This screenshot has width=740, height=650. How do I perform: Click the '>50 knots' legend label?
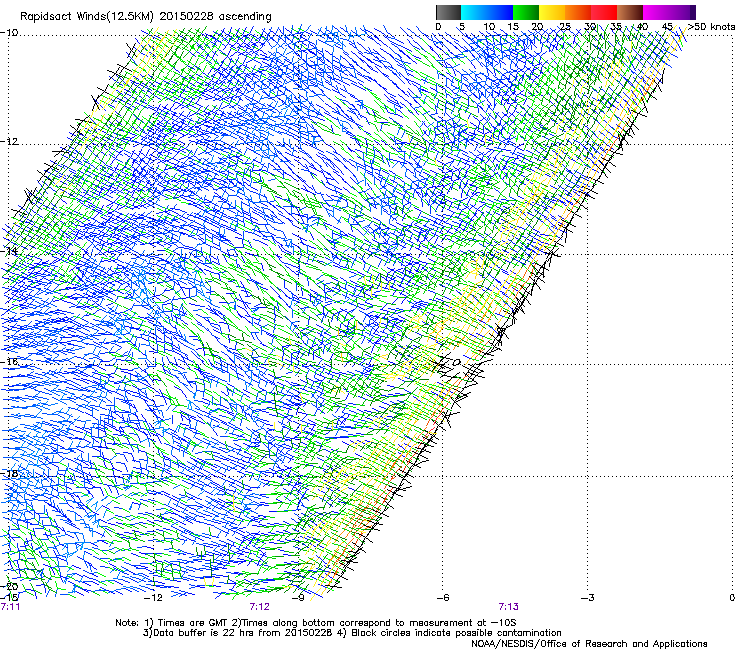(x=711, y=26)
